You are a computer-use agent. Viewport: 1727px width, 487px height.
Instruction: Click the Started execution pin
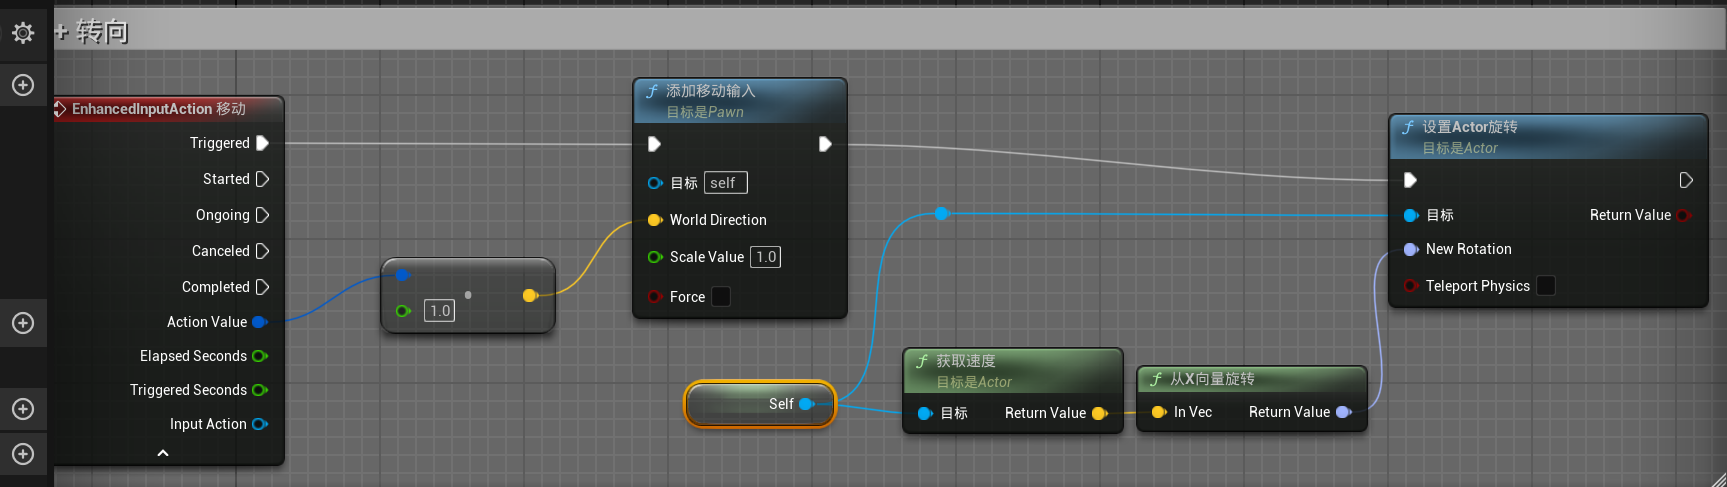pos(262,179)
